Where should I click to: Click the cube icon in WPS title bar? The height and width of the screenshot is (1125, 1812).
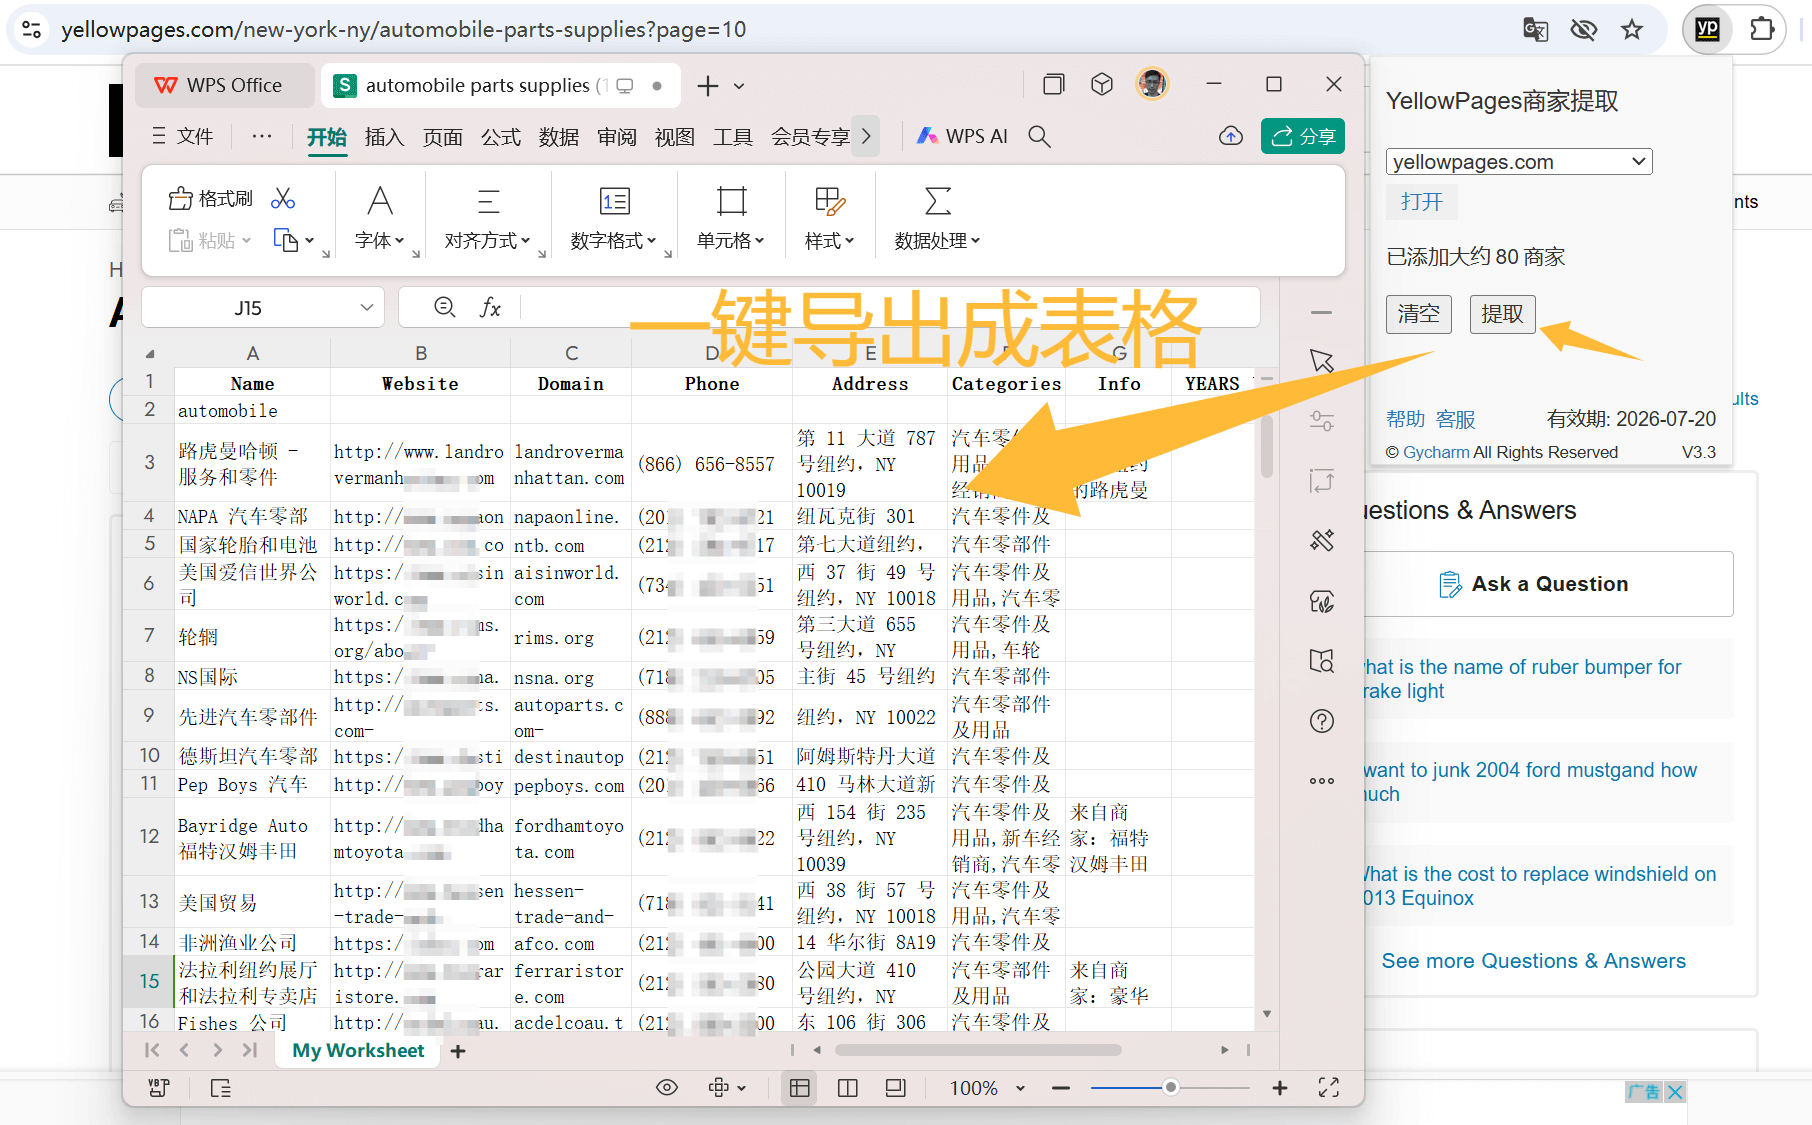click(1102, 84)
